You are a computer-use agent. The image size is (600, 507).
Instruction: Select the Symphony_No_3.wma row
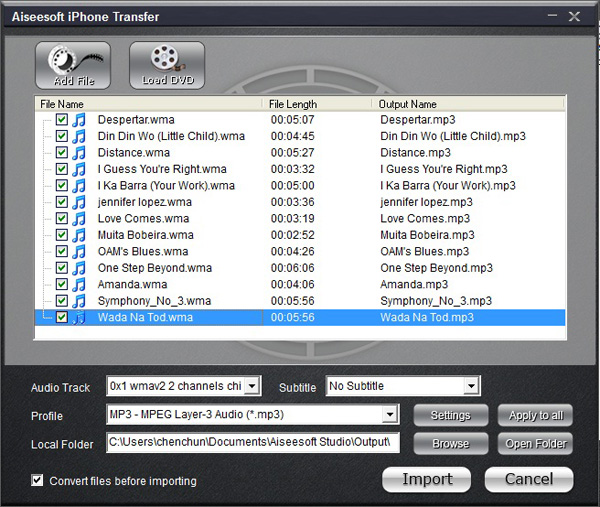[300, 301]
